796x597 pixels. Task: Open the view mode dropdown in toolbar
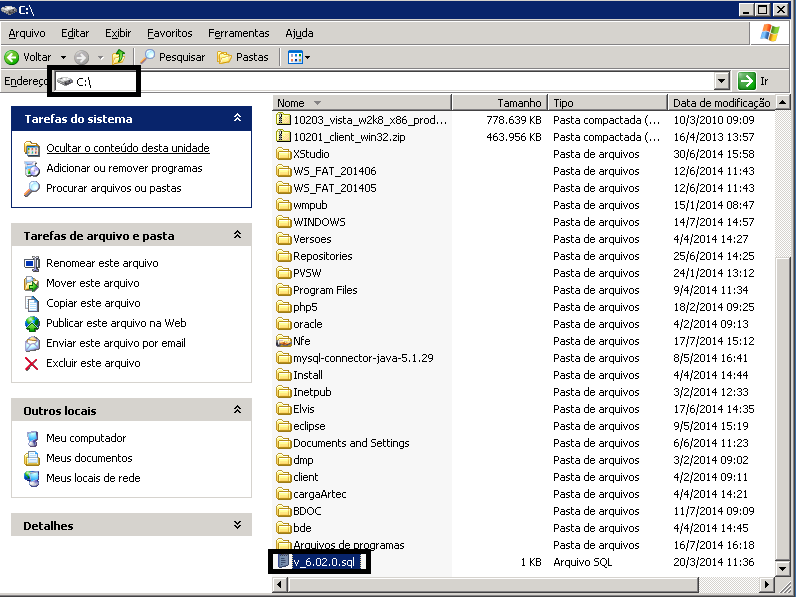(x=299, y=57)
